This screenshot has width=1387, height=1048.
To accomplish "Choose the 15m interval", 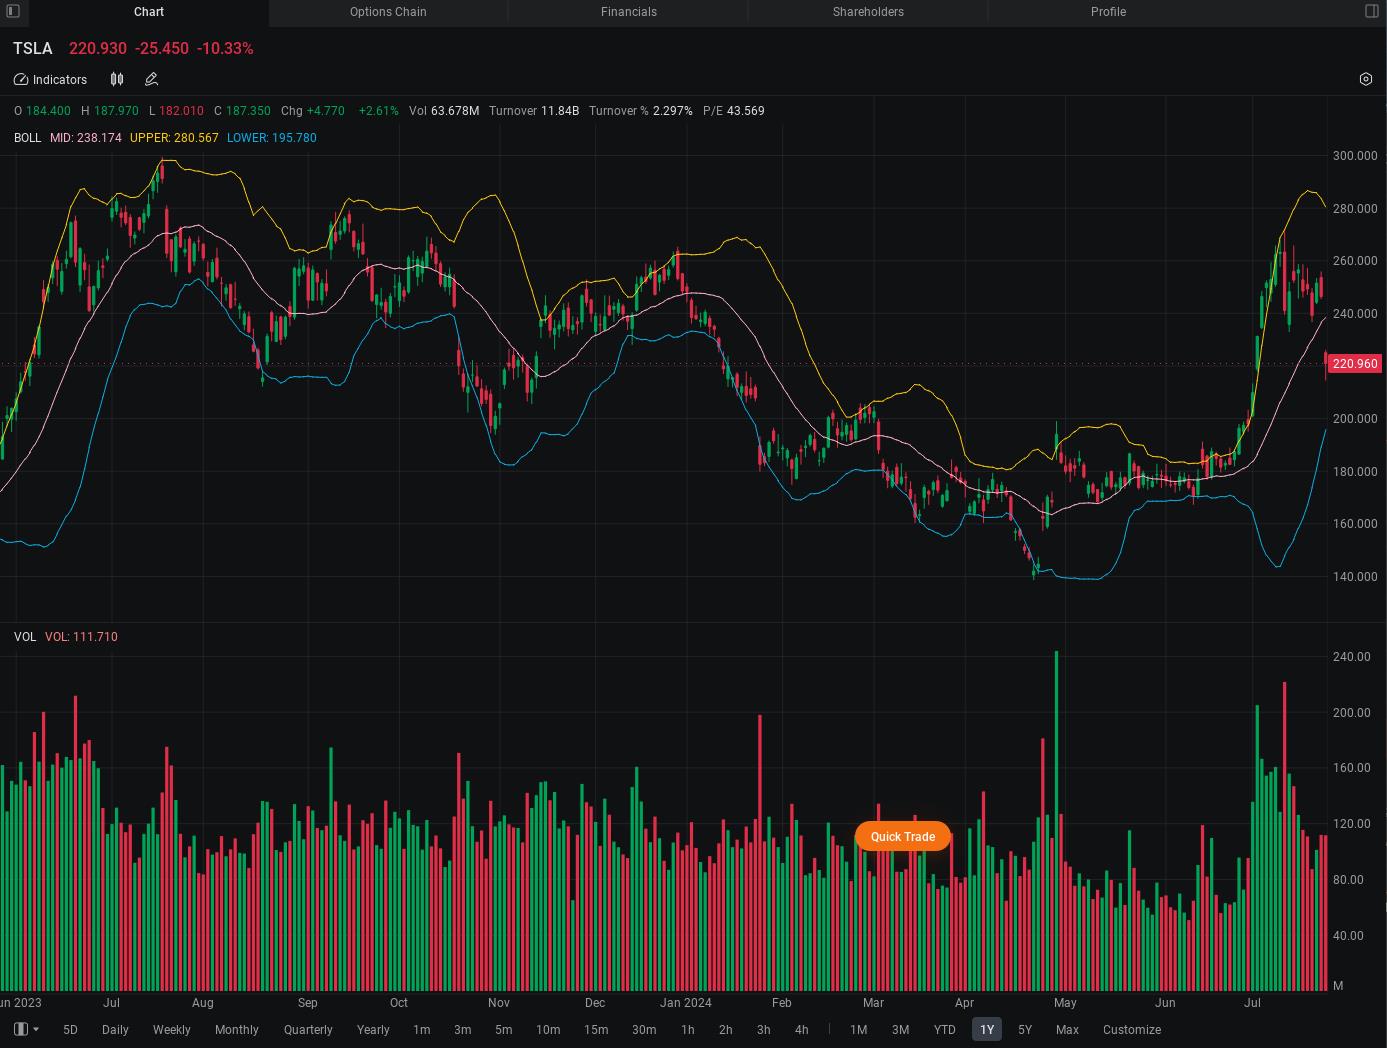I will 596,1029.
